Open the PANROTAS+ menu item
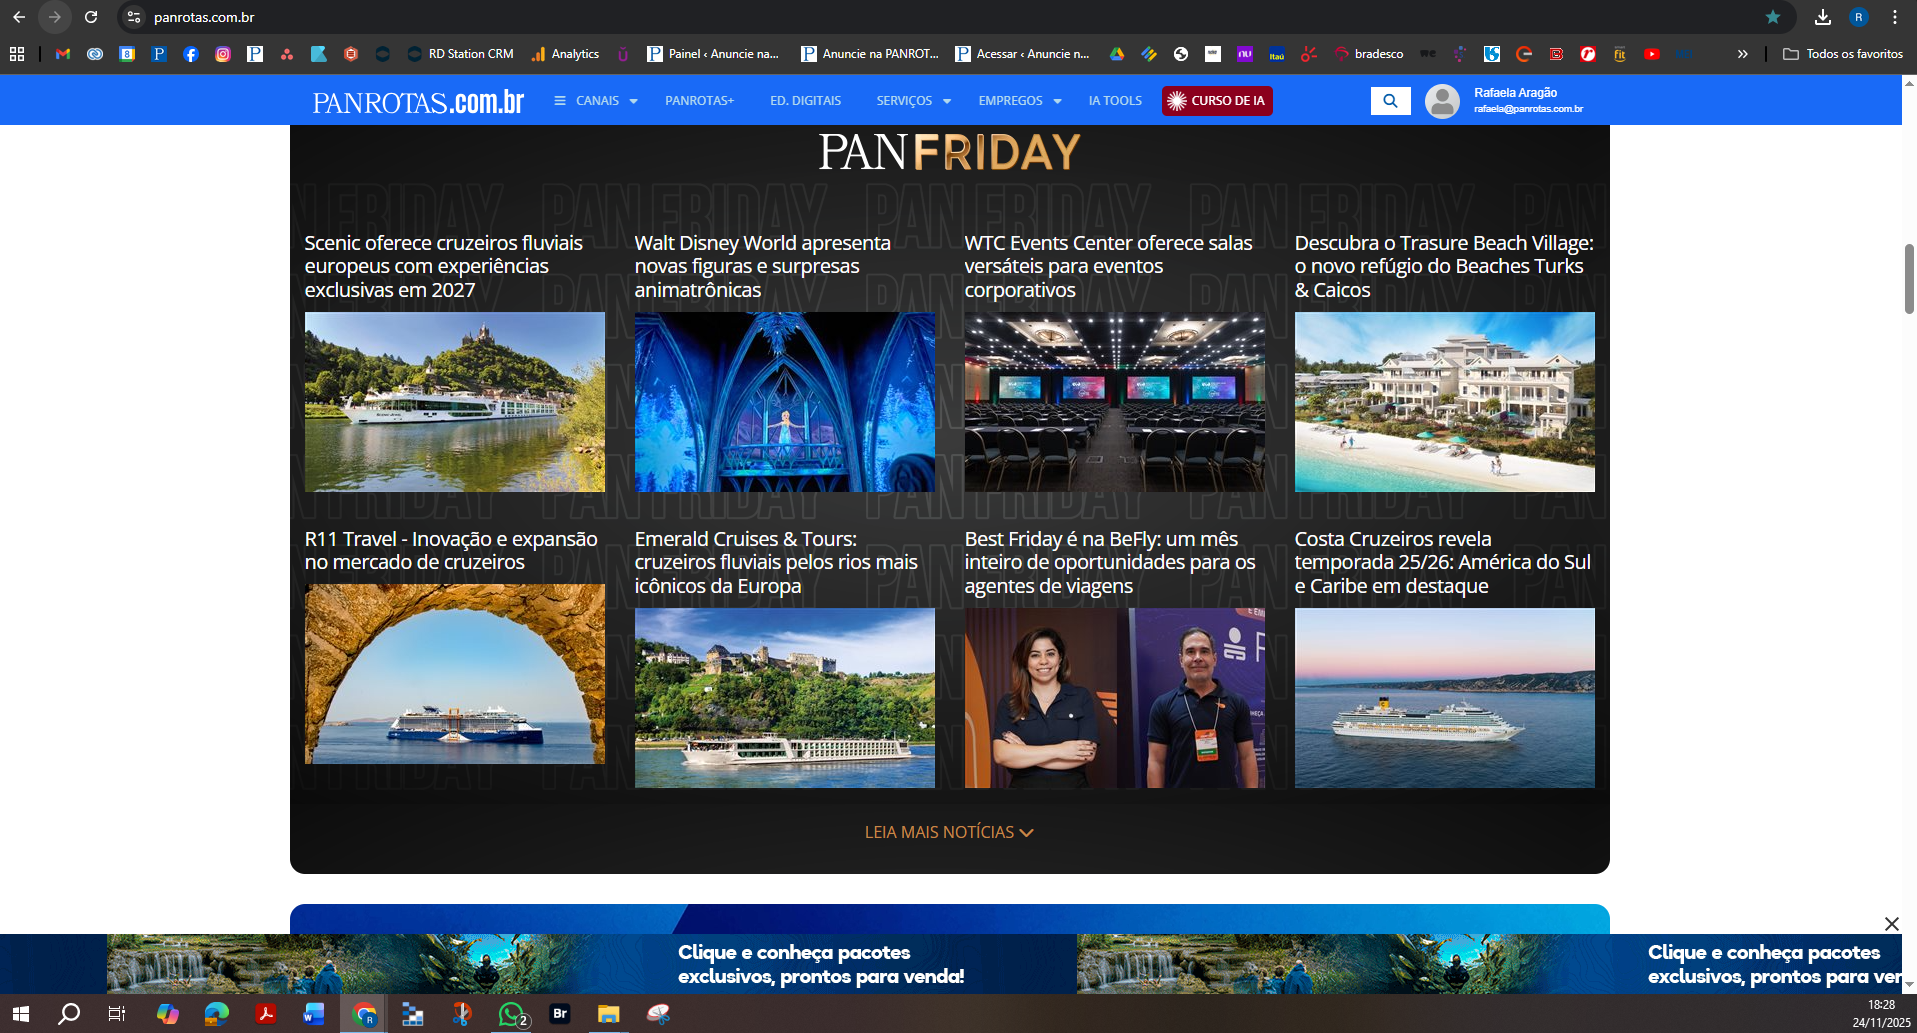 [699, 101]
